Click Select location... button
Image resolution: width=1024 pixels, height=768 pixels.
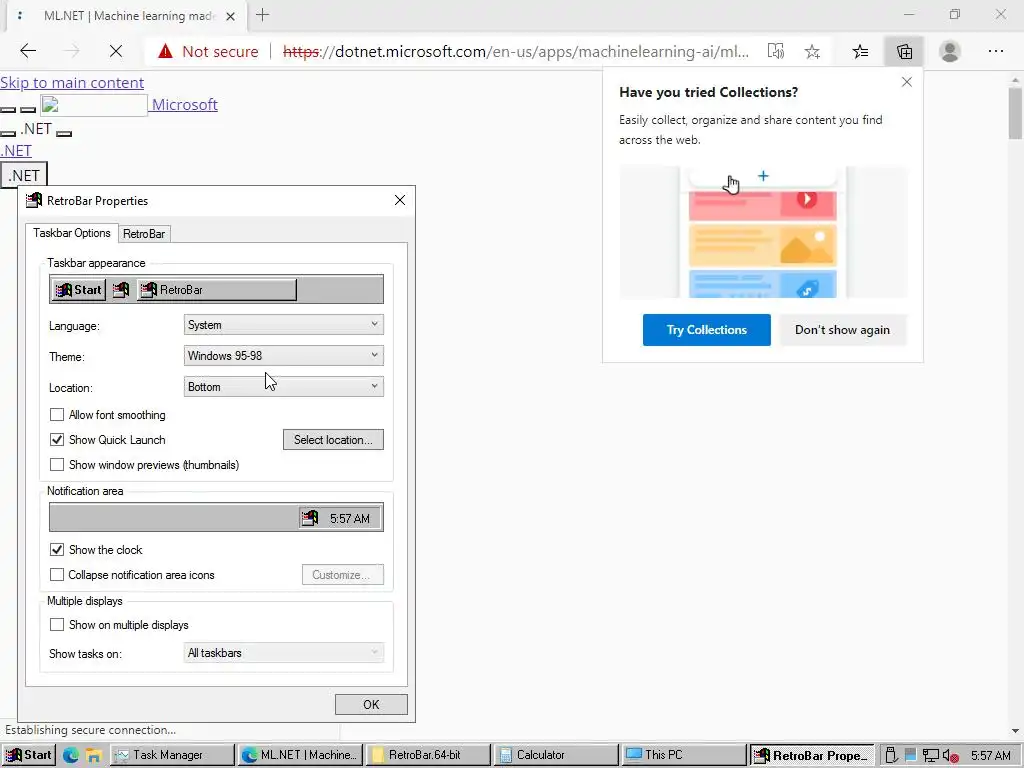click(333, 440)
